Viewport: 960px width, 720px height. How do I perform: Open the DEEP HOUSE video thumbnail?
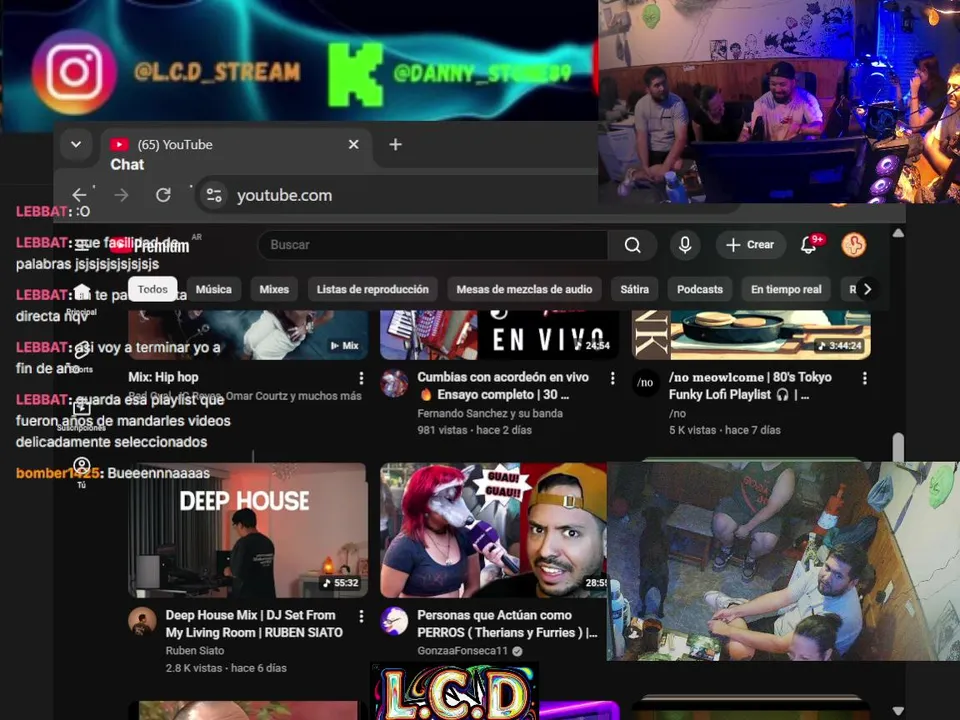coord(248,530)
